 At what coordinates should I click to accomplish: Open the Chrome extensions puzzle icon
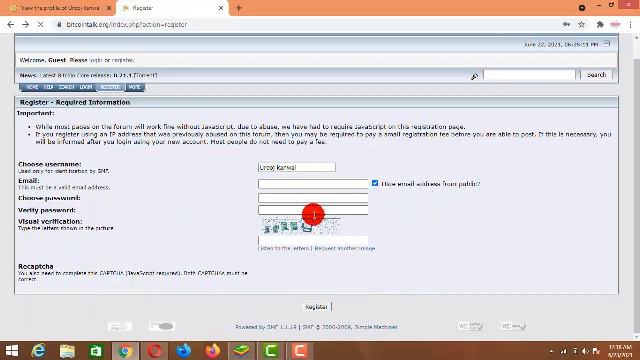[600, 24]
